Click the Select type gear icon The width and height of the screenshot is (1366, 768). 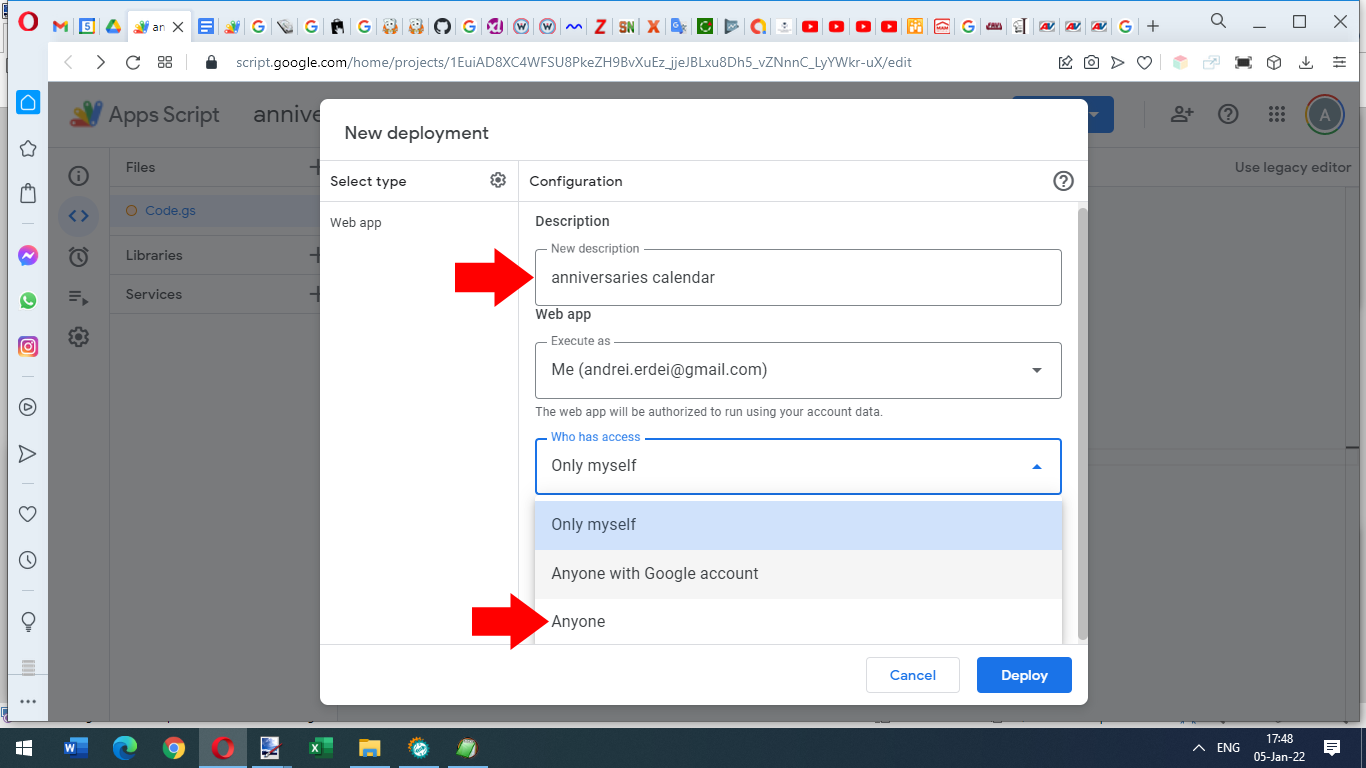[x=498, y=180]
